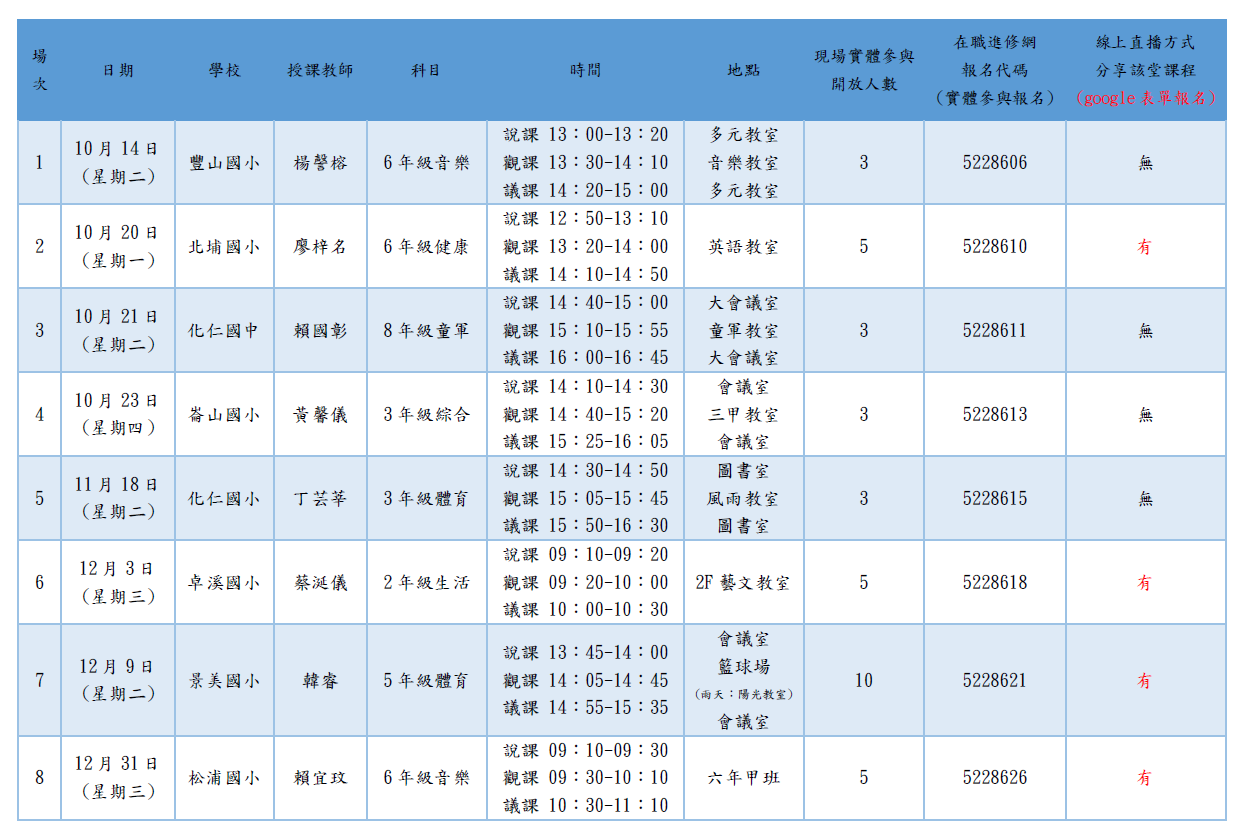The width and height of the screenshot is (1245, 839).
Task: Click the 日期 column header
Action: click(x=118, y=70)
